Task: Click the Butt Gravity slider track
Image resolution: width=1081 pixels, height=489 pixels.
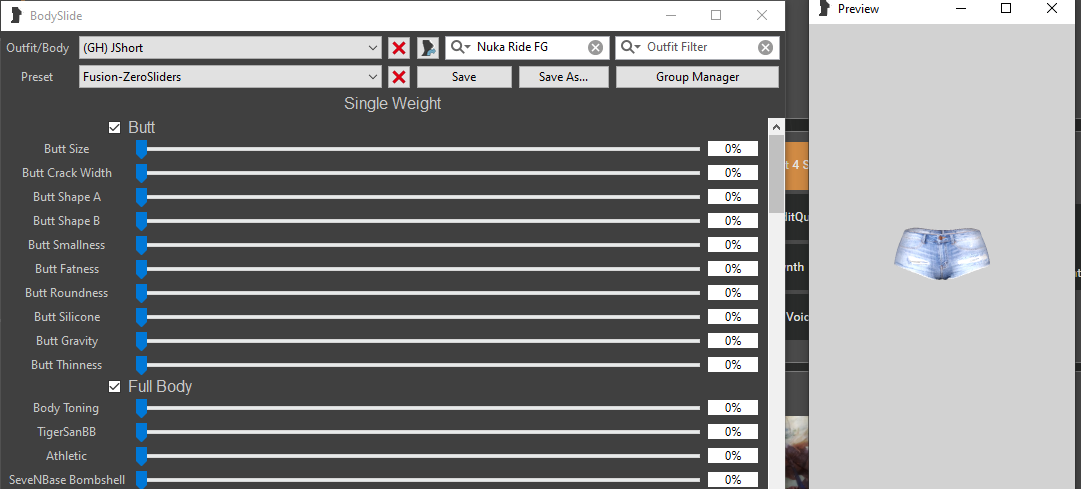Action: pos(418,341)
